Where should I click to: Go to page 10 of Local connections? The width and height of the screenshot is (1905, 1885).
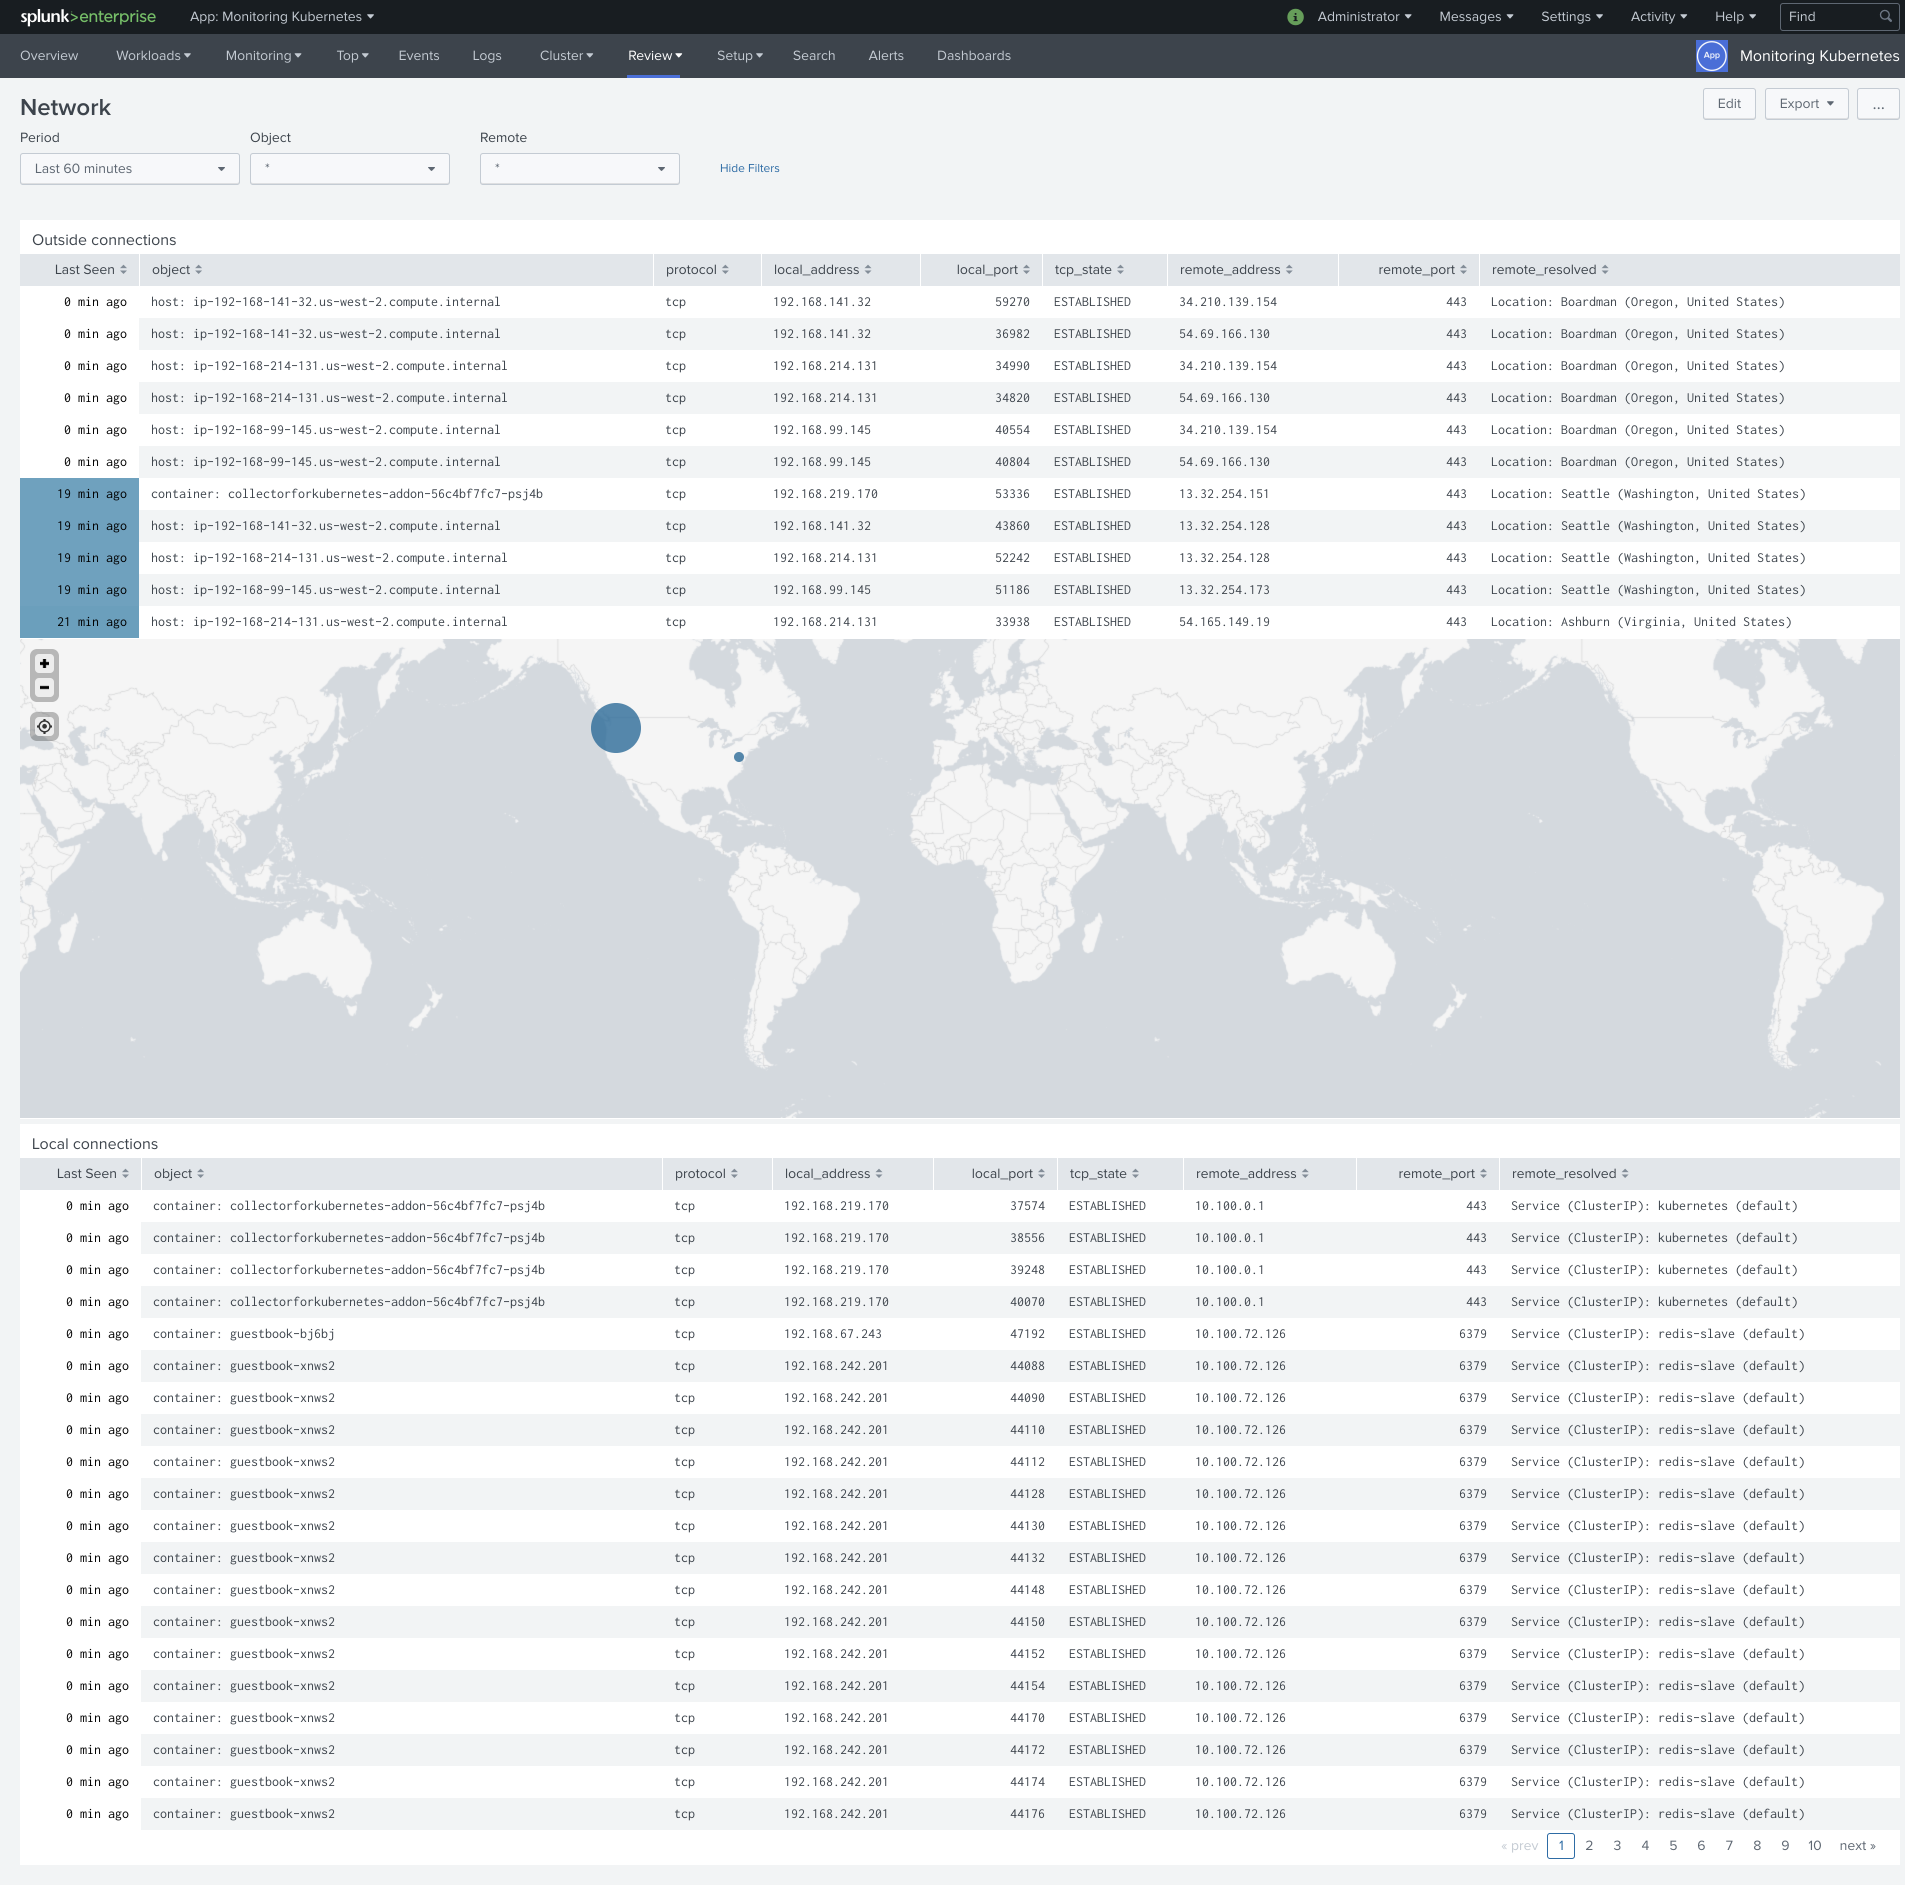coord(1814,1846)
